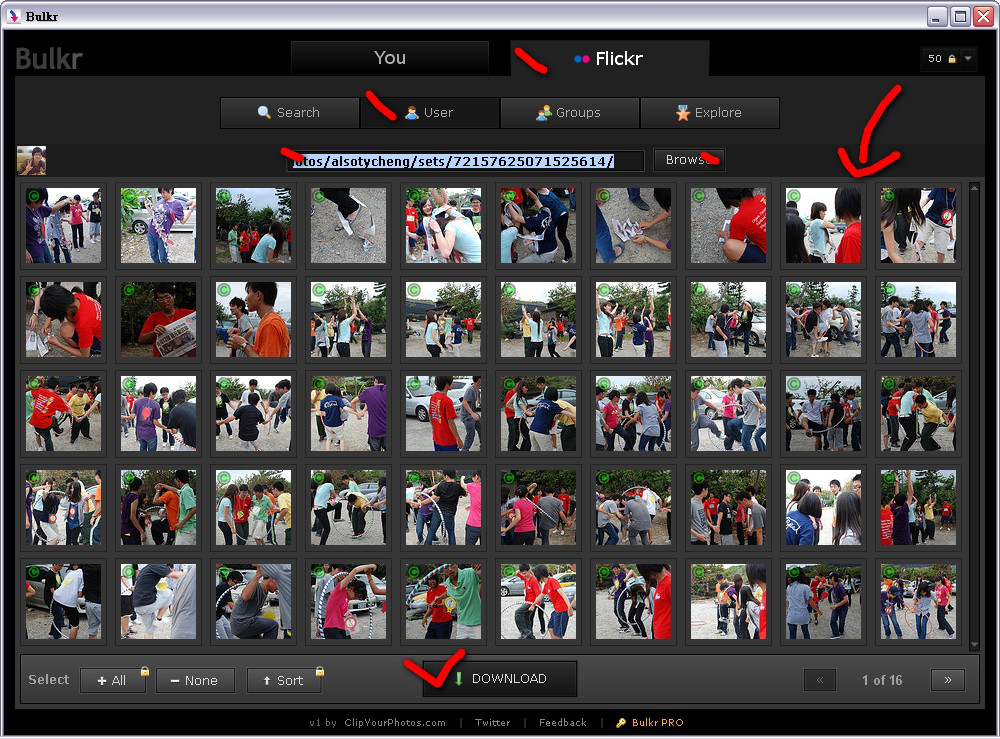Click the people icon on Groups
This screenshot has height=739, width=1000.
point(543,113)
